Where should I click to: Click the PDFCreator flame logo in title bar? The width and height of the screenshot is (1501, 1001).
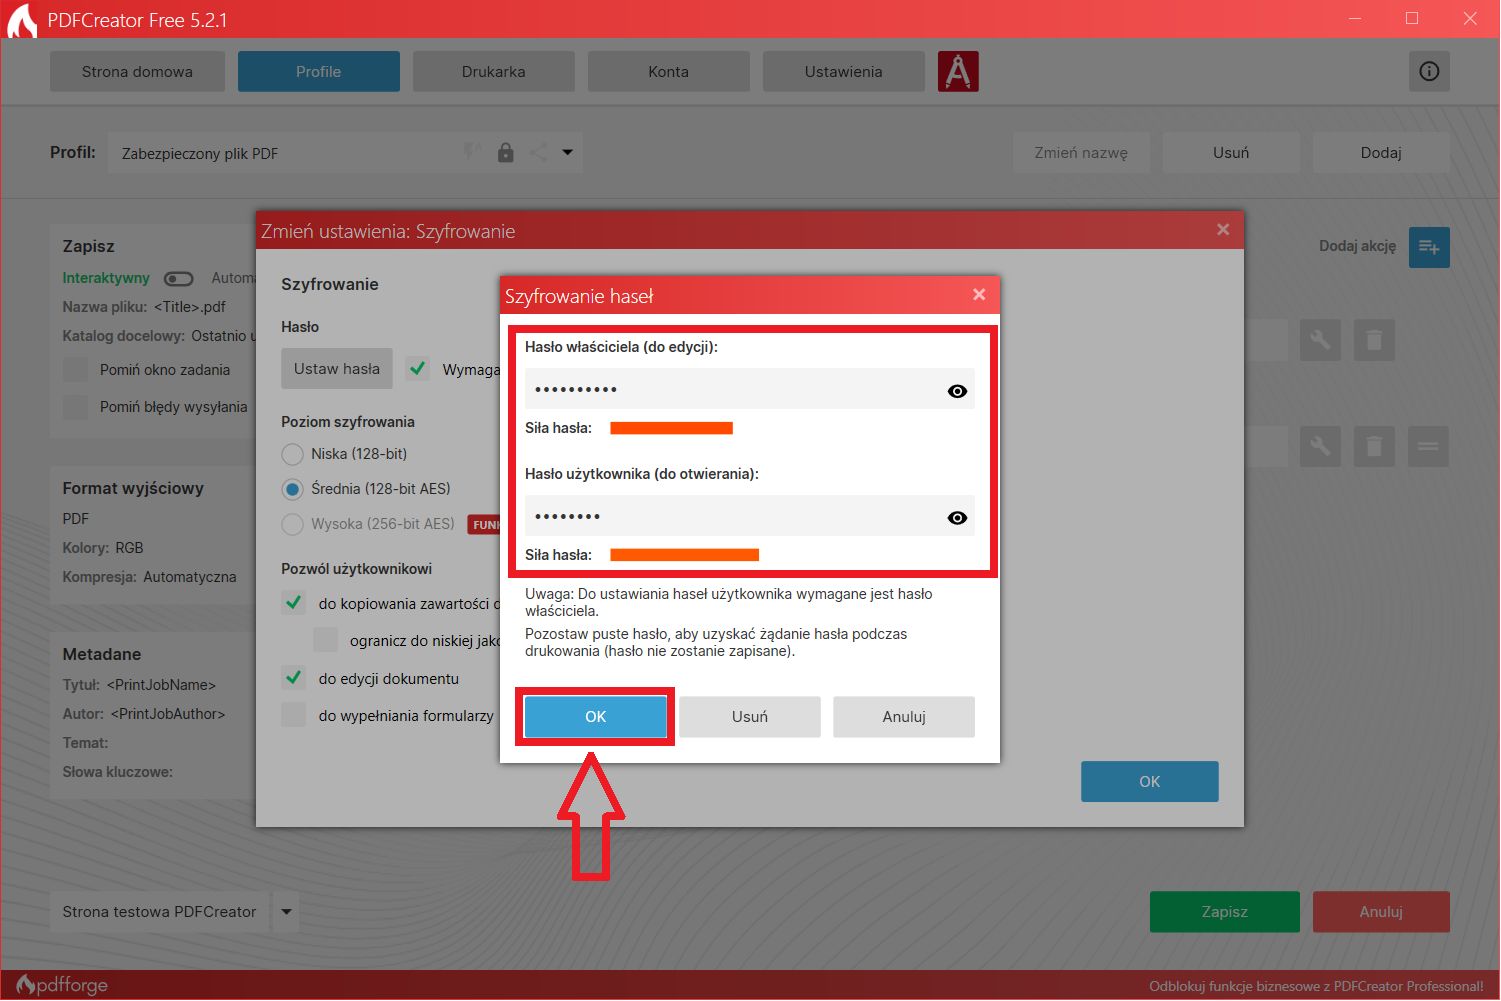pos(22,18)
